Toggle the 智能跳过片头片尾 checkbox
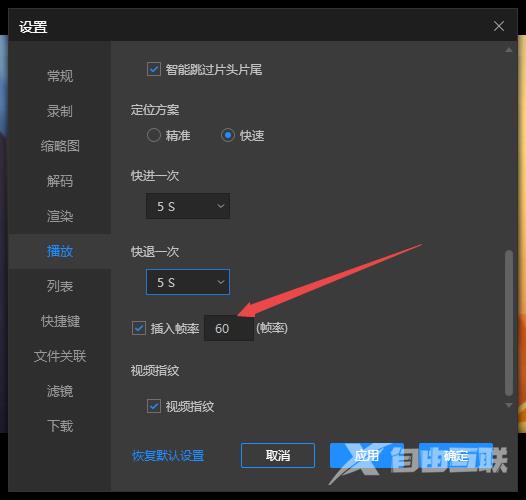This screenshot has width=526, height=500. pyautogui.click(x=154, y=69)
